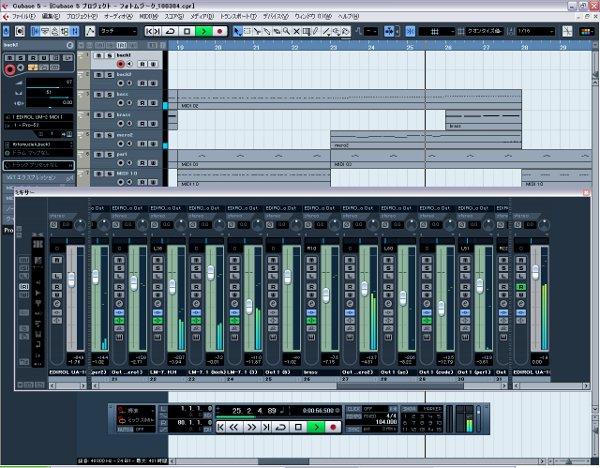Screen dimensions: 600x468
Task: Start playback from top toolbar Play button
Action: tap(204, 31)
